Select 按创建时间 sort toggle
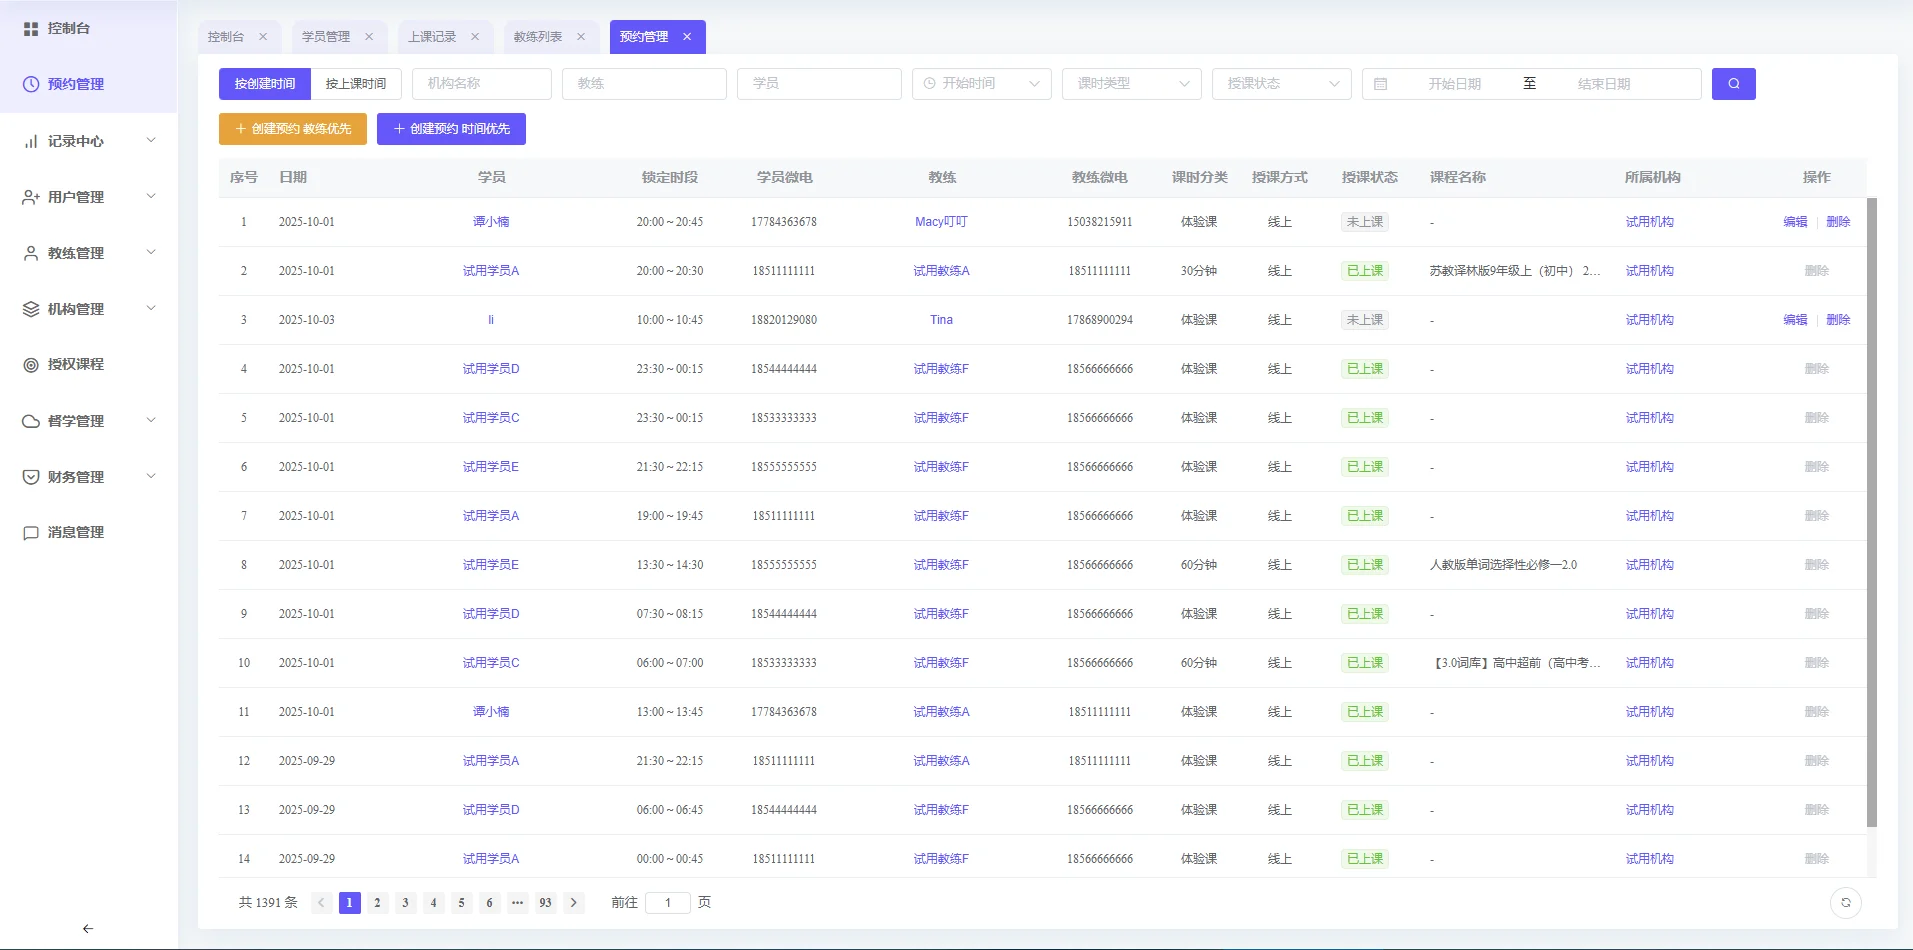1913x950 pixels. 265,84
